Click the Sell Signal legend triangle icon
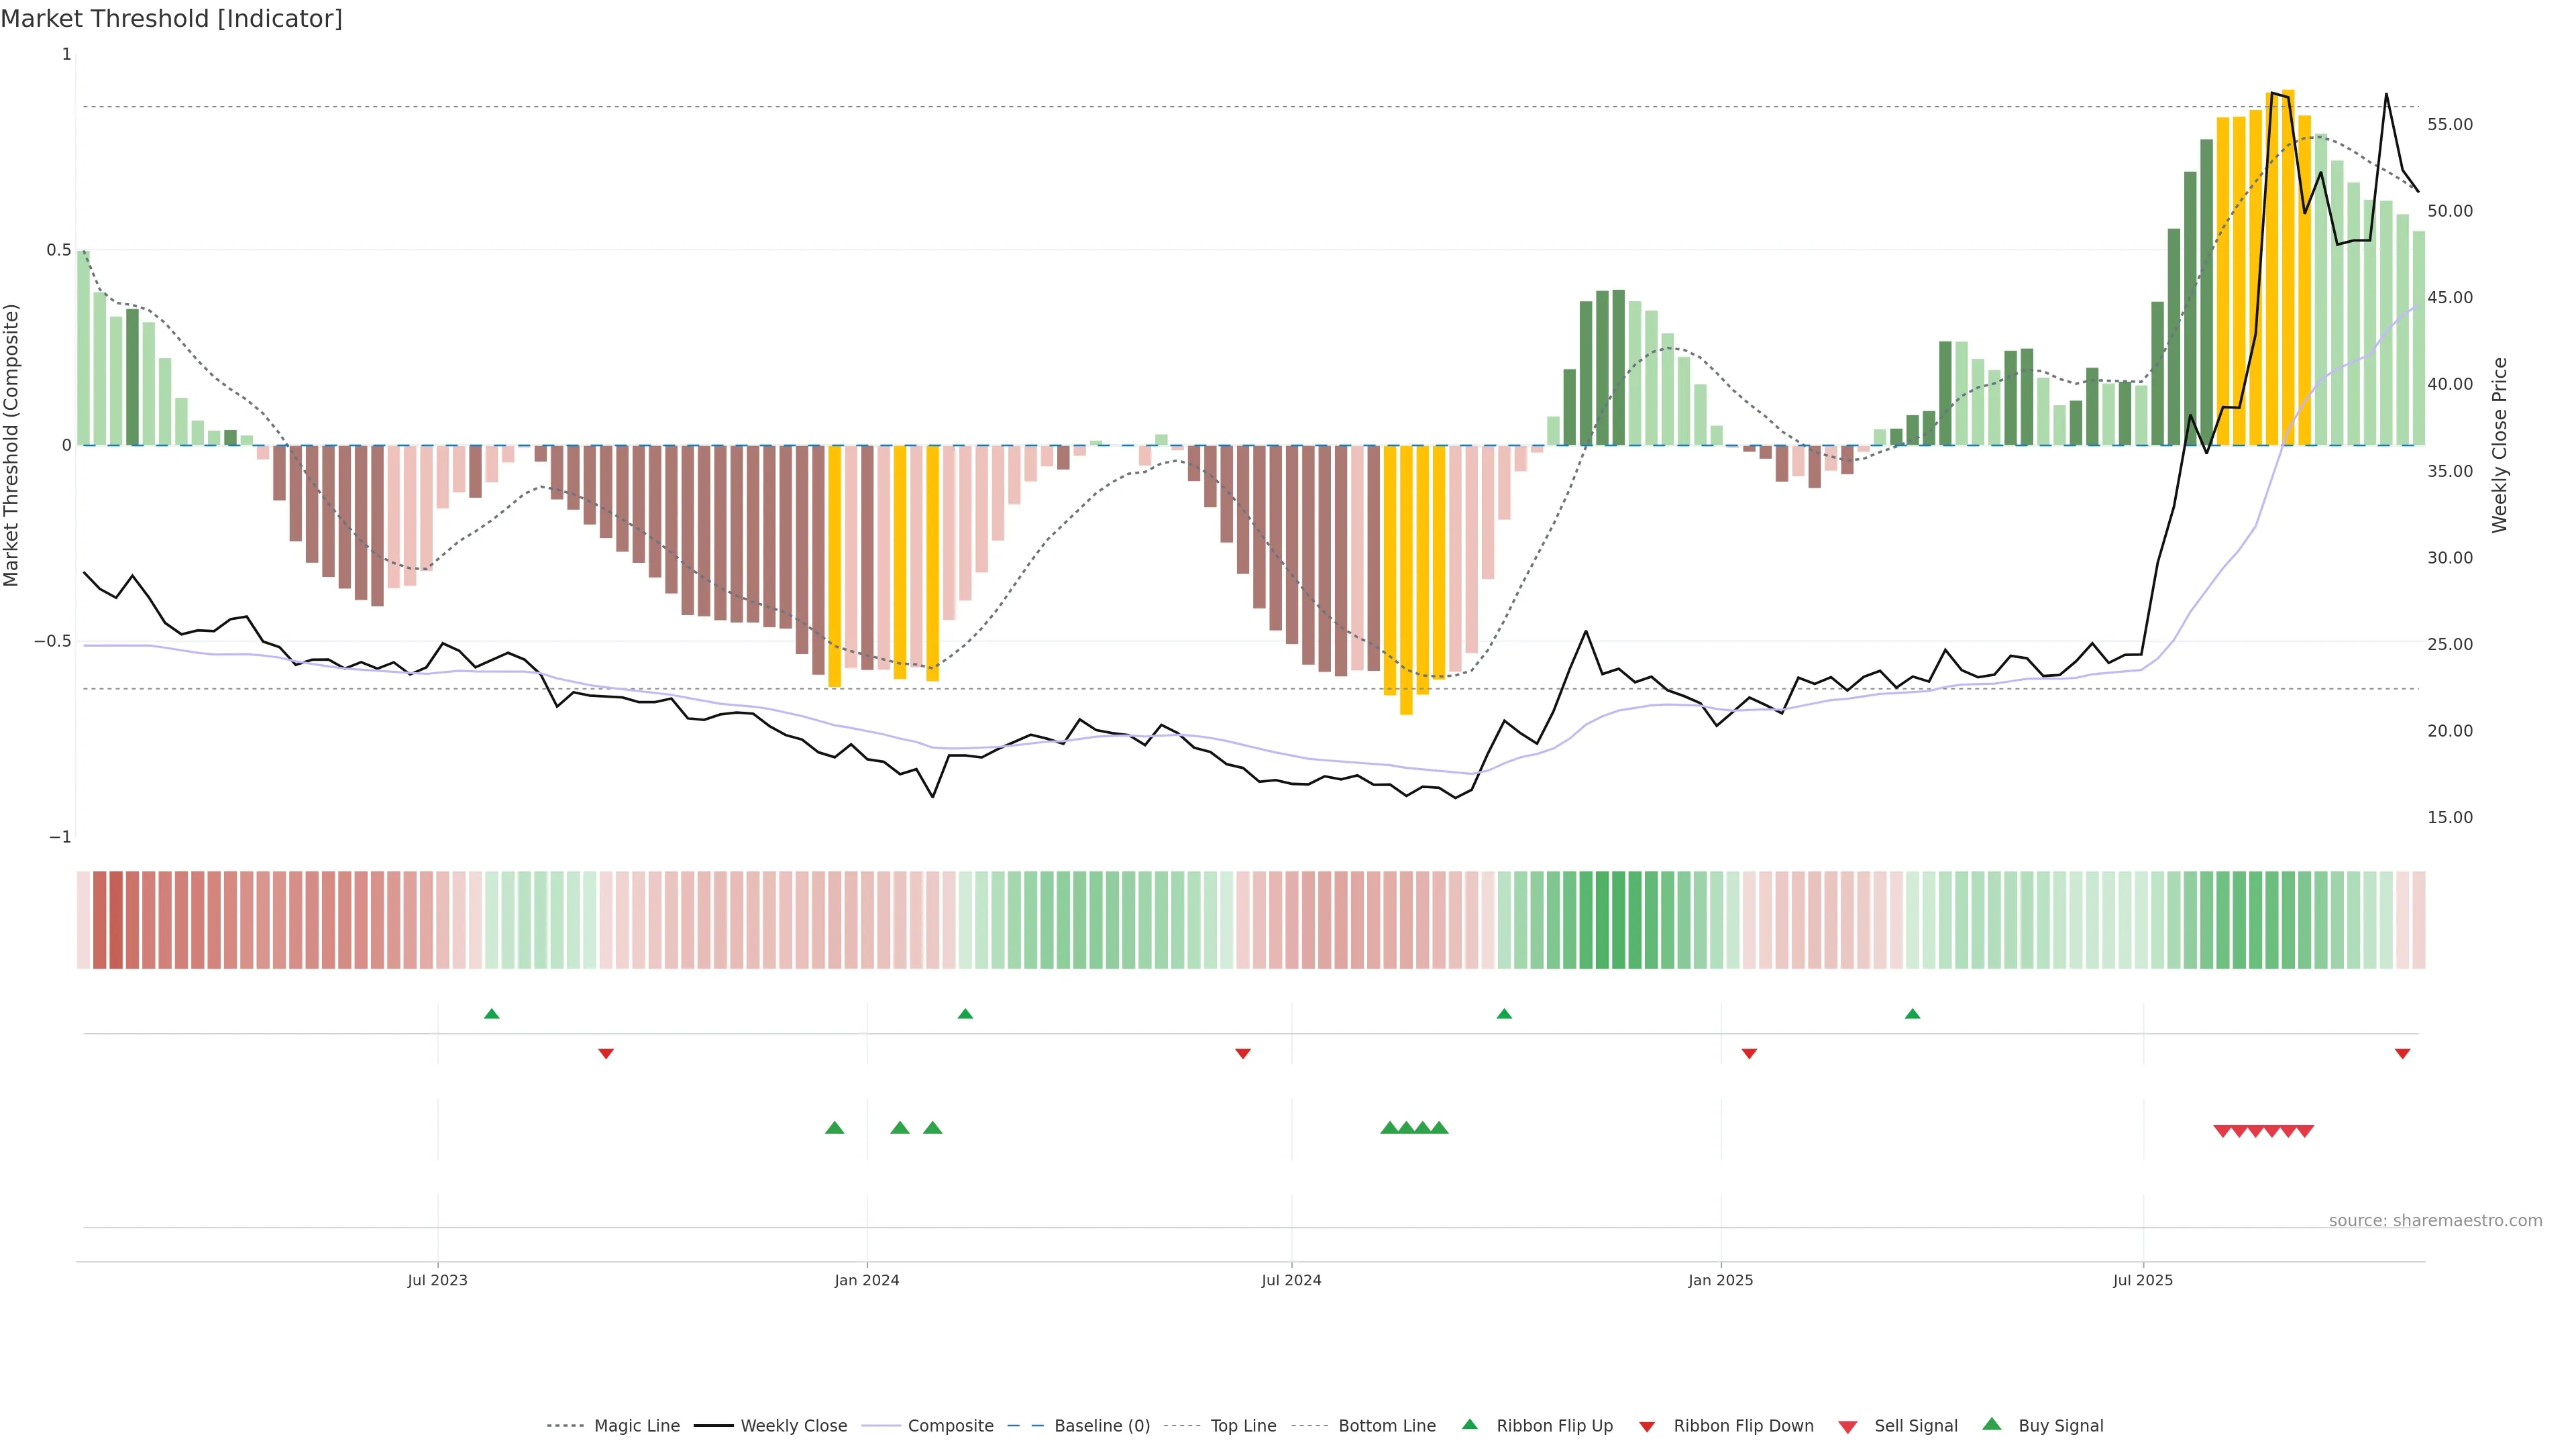Viewport: 2576px width, 1449px height. (1848, 1427)
